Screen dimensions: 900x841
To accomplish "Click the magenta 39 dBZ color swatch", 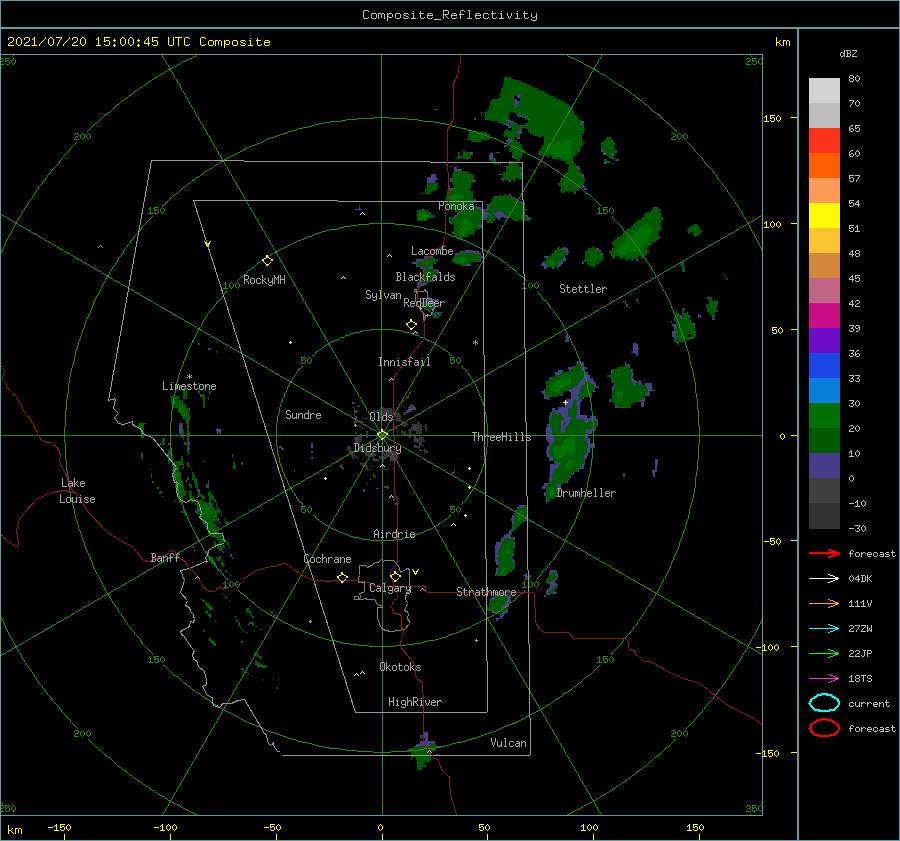I will [824, 316].
